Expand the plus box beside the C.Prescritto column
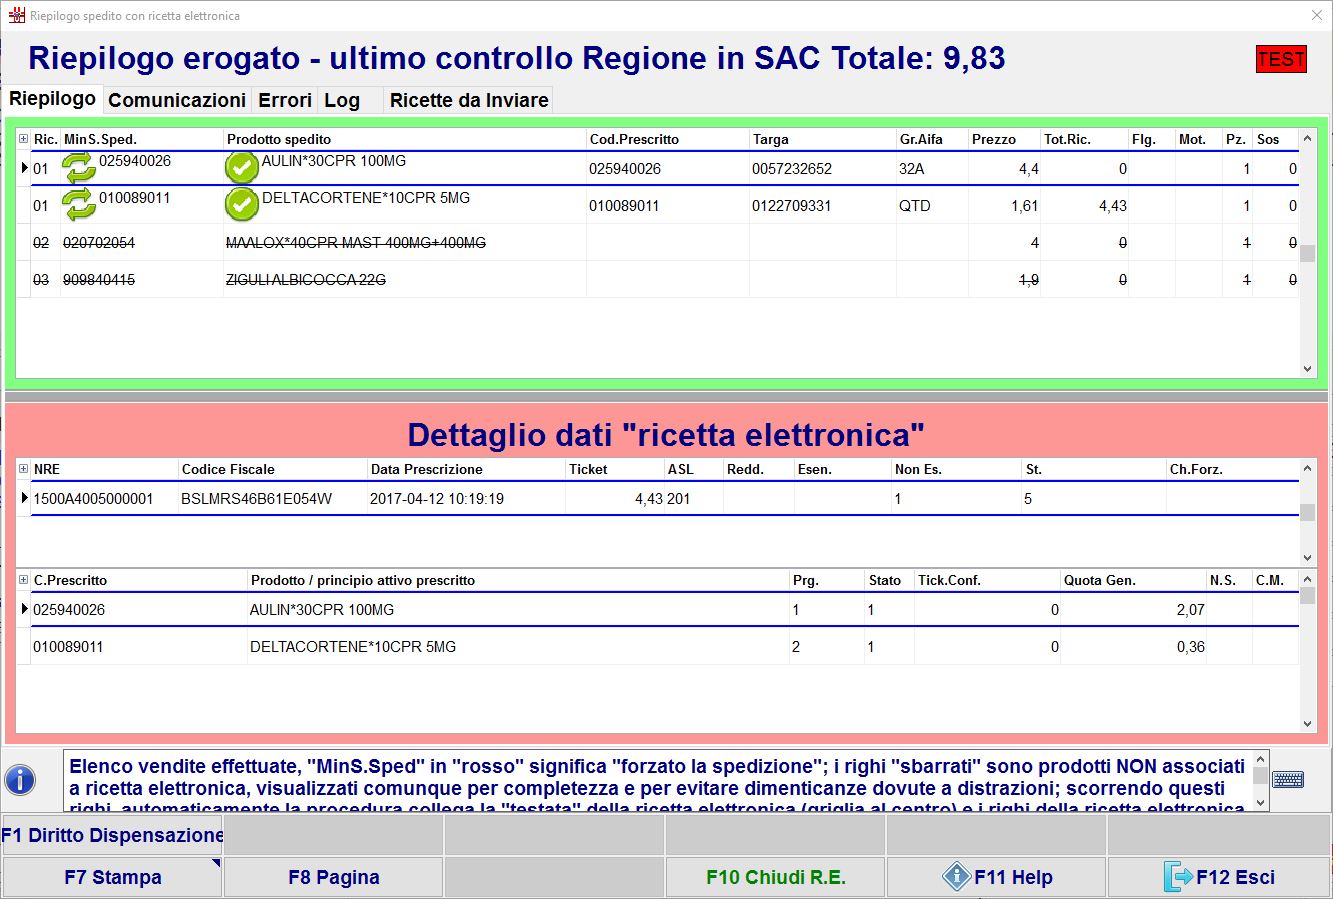Image resolution: width=1333 pixels, height=899 pixels. click(x=24, y=580)
